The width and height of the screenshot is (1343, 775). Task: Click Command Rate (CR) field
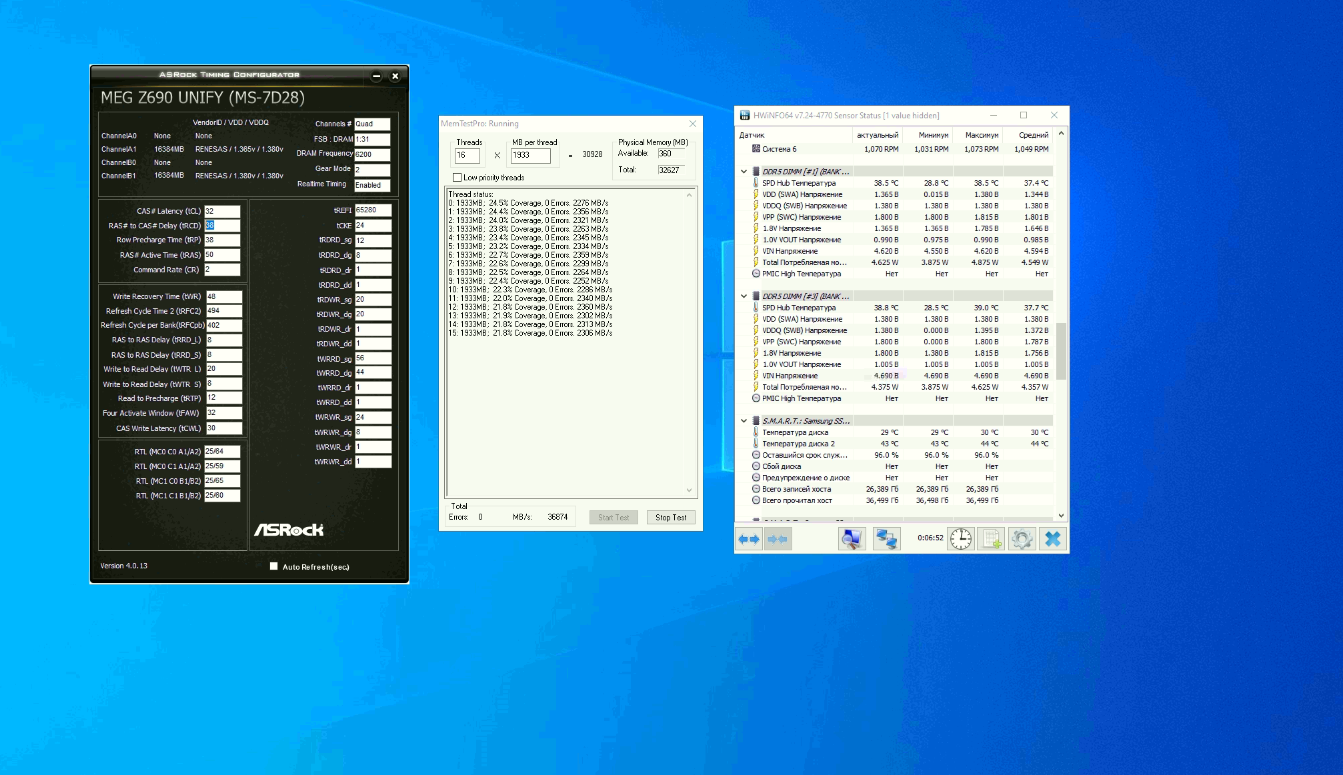click(x=222, y=269)
